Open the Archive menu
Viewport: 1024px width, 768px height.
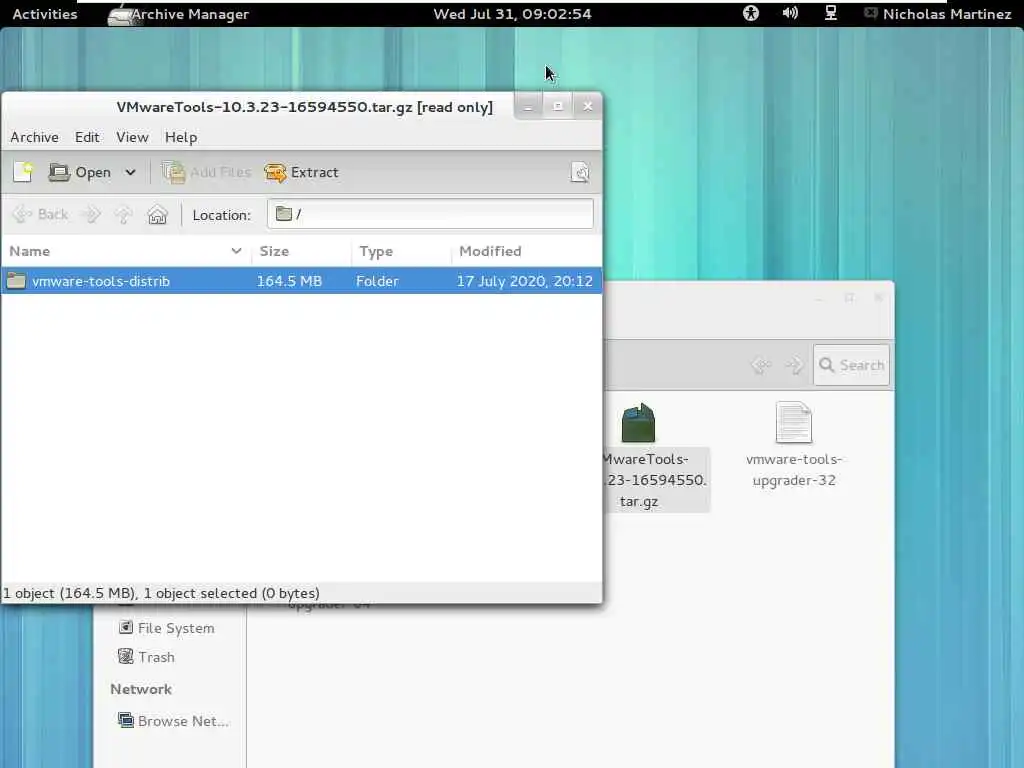34,137
